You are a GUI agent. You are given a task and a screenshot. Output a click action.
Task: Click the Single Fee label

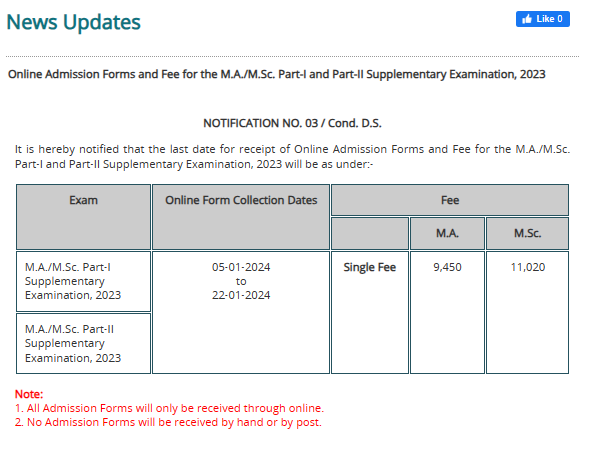pyautogui.click(x=370, y=267)
